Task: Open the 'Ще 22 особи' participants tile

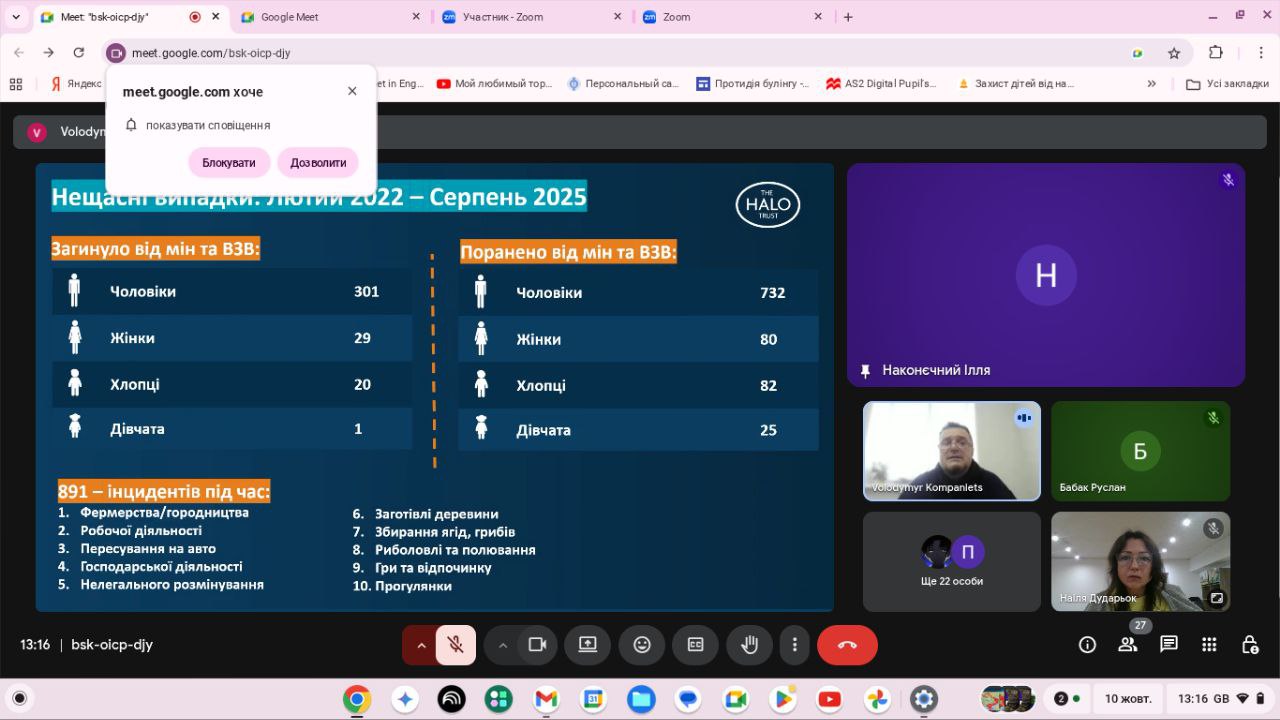Action: pos(951,561)
